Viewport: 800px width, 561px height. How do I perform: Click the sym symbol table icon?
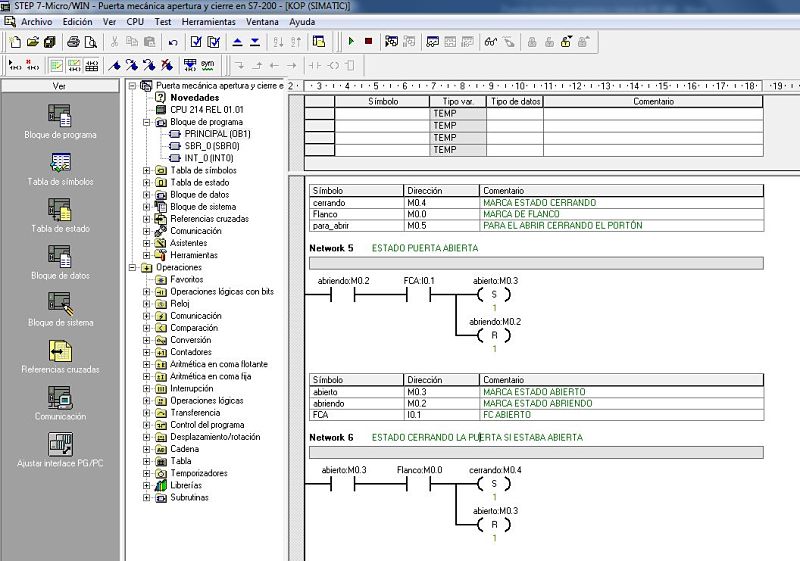[x=208, y=65]
